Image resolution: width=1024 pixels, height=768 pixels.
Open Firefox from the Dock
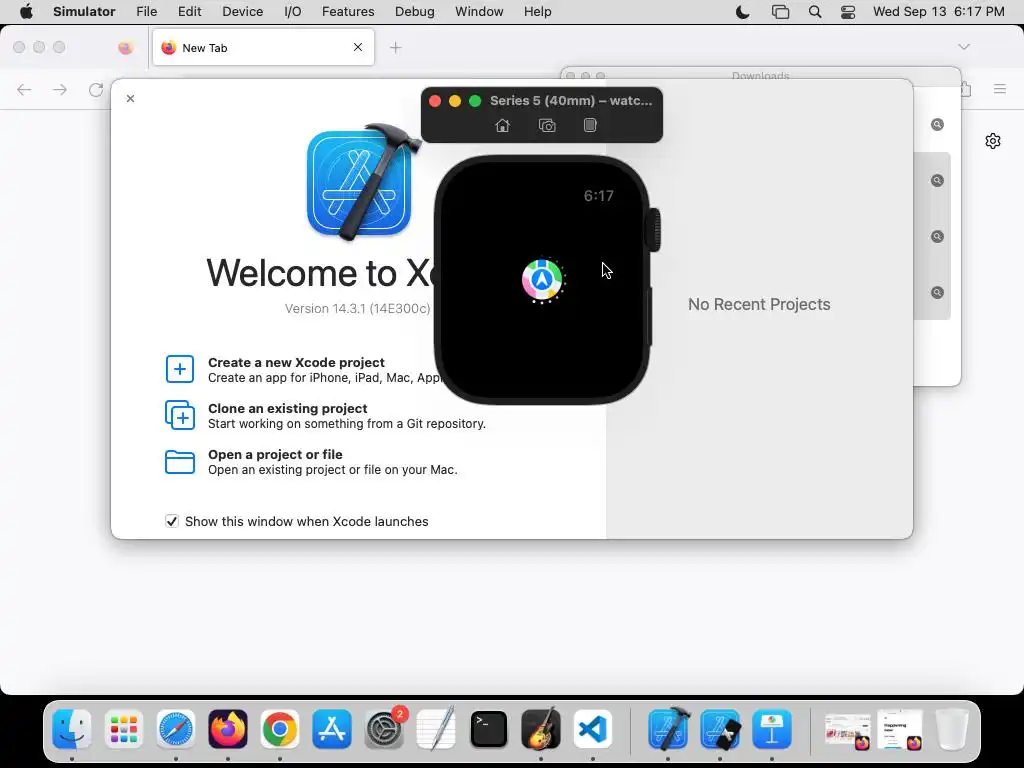228,729
